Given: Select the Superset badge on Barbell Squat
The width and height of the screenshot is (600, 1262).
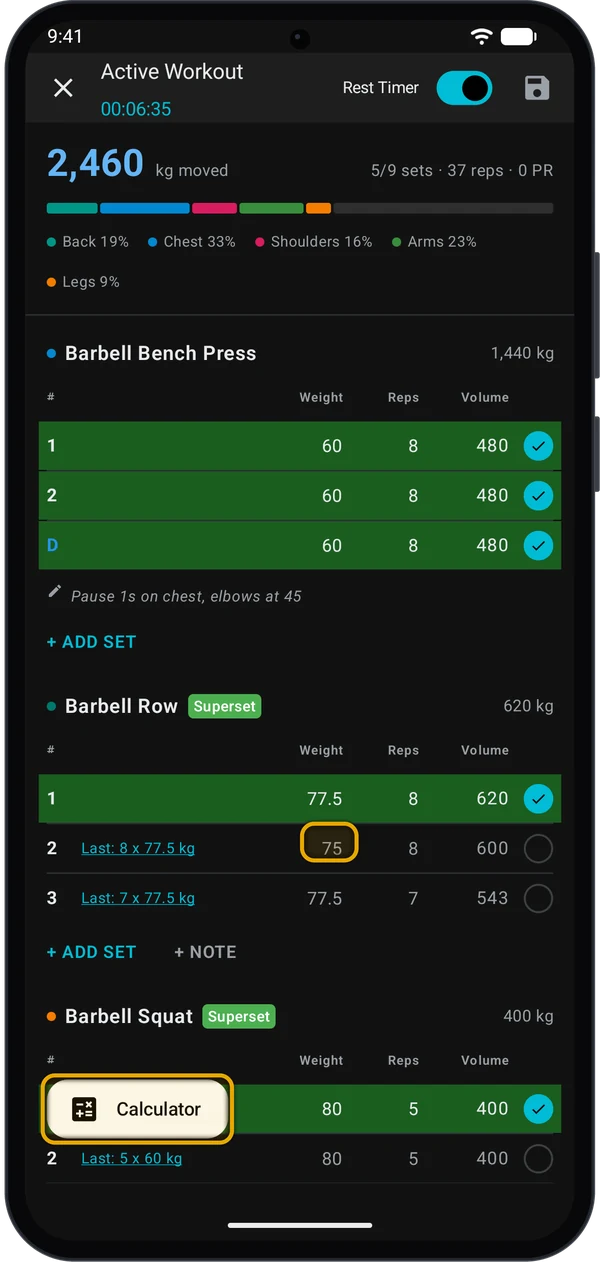Looking at the screenshot, I should tap(239, 1017).
